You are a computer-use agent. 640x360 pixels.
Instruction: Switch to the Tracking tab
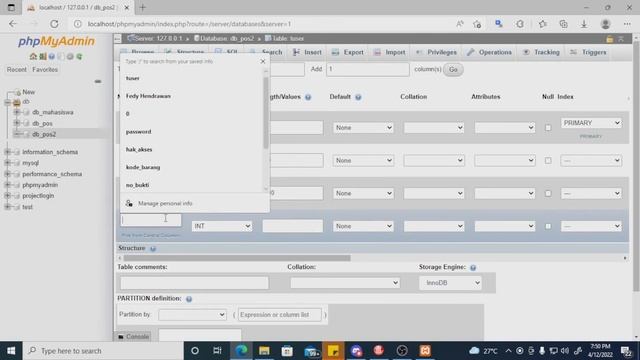pos(541,52)
